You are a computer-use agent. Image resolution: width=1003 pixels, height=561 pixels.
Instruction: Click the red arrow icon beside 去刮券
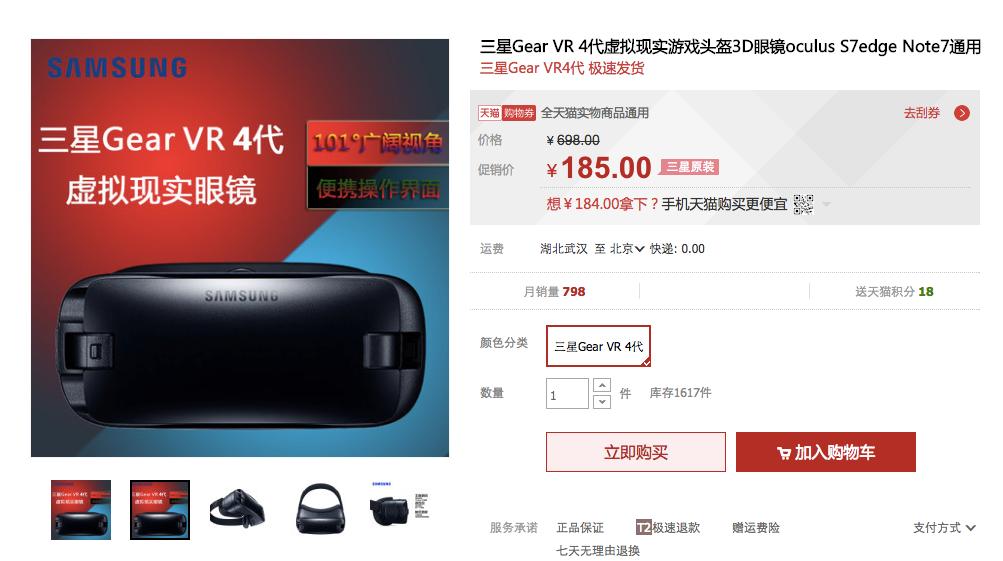click(x=961, y=113)
